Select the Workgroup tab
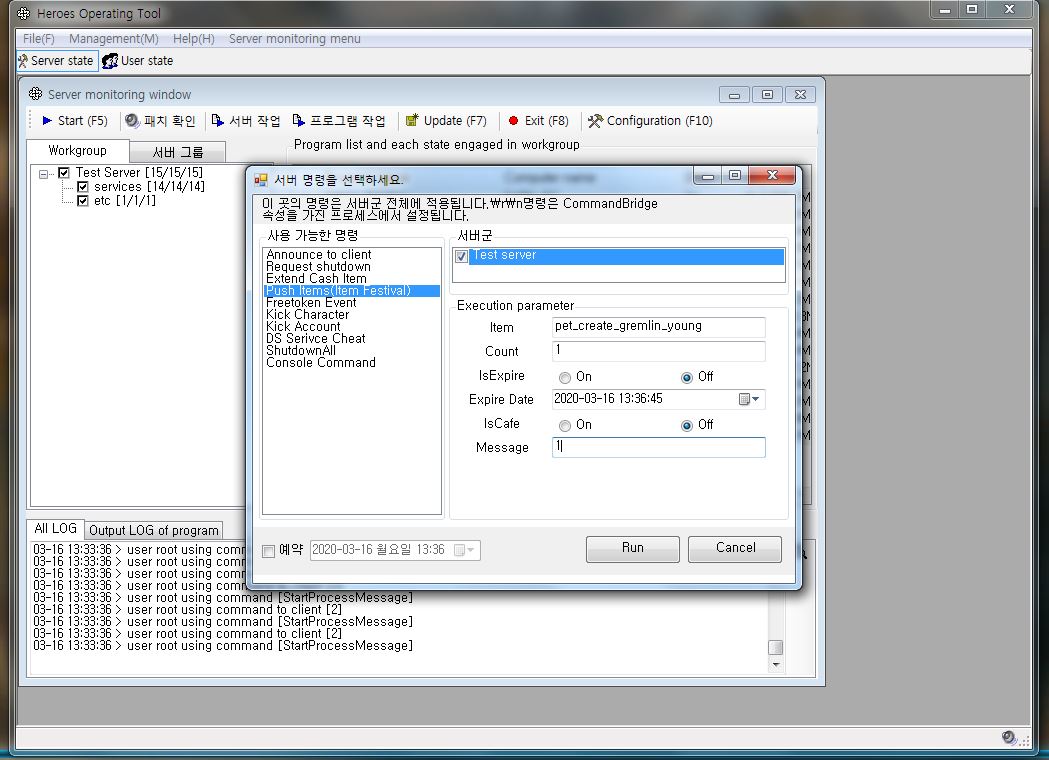Screen dimensions: 1049x760 click(x=78, y=151)
